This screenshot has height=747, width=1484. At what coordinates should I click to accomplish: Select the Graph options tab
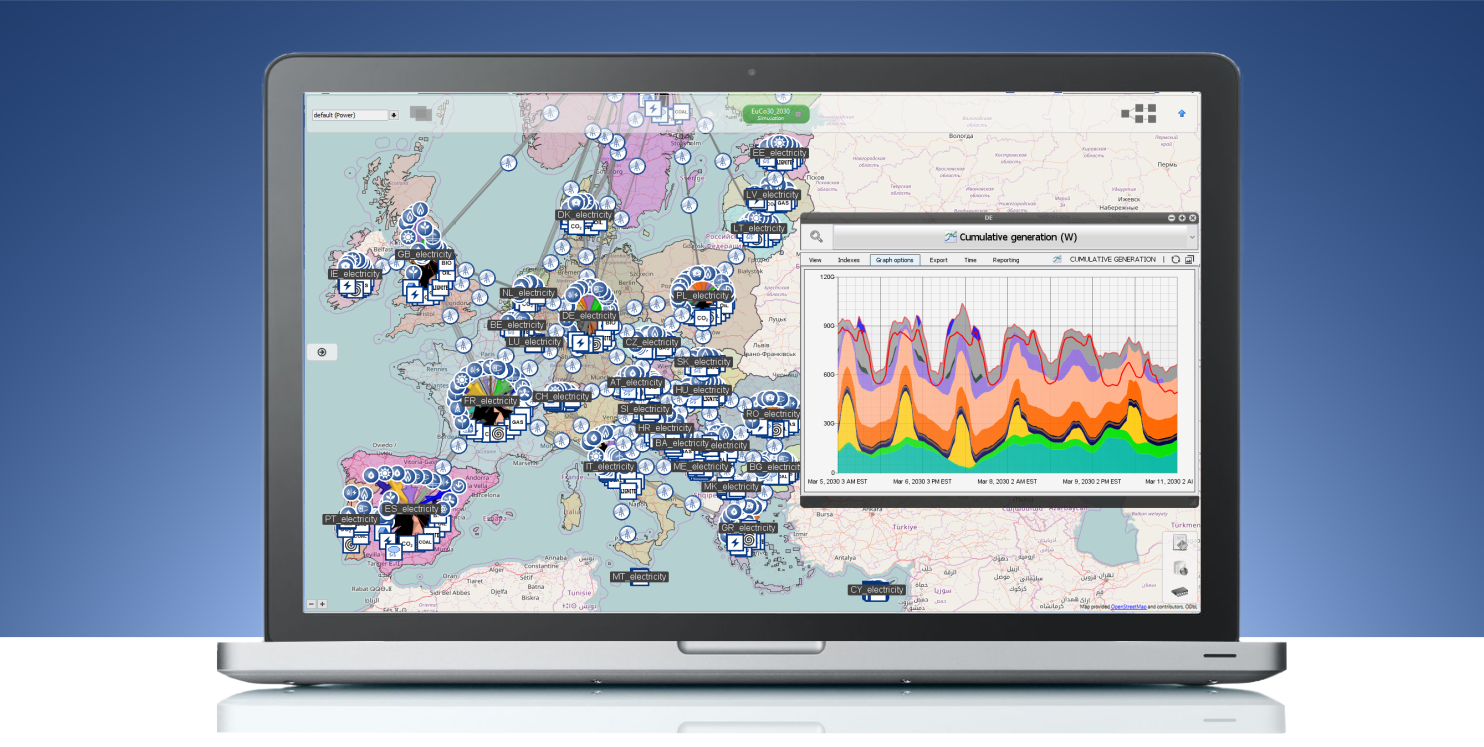895,260
